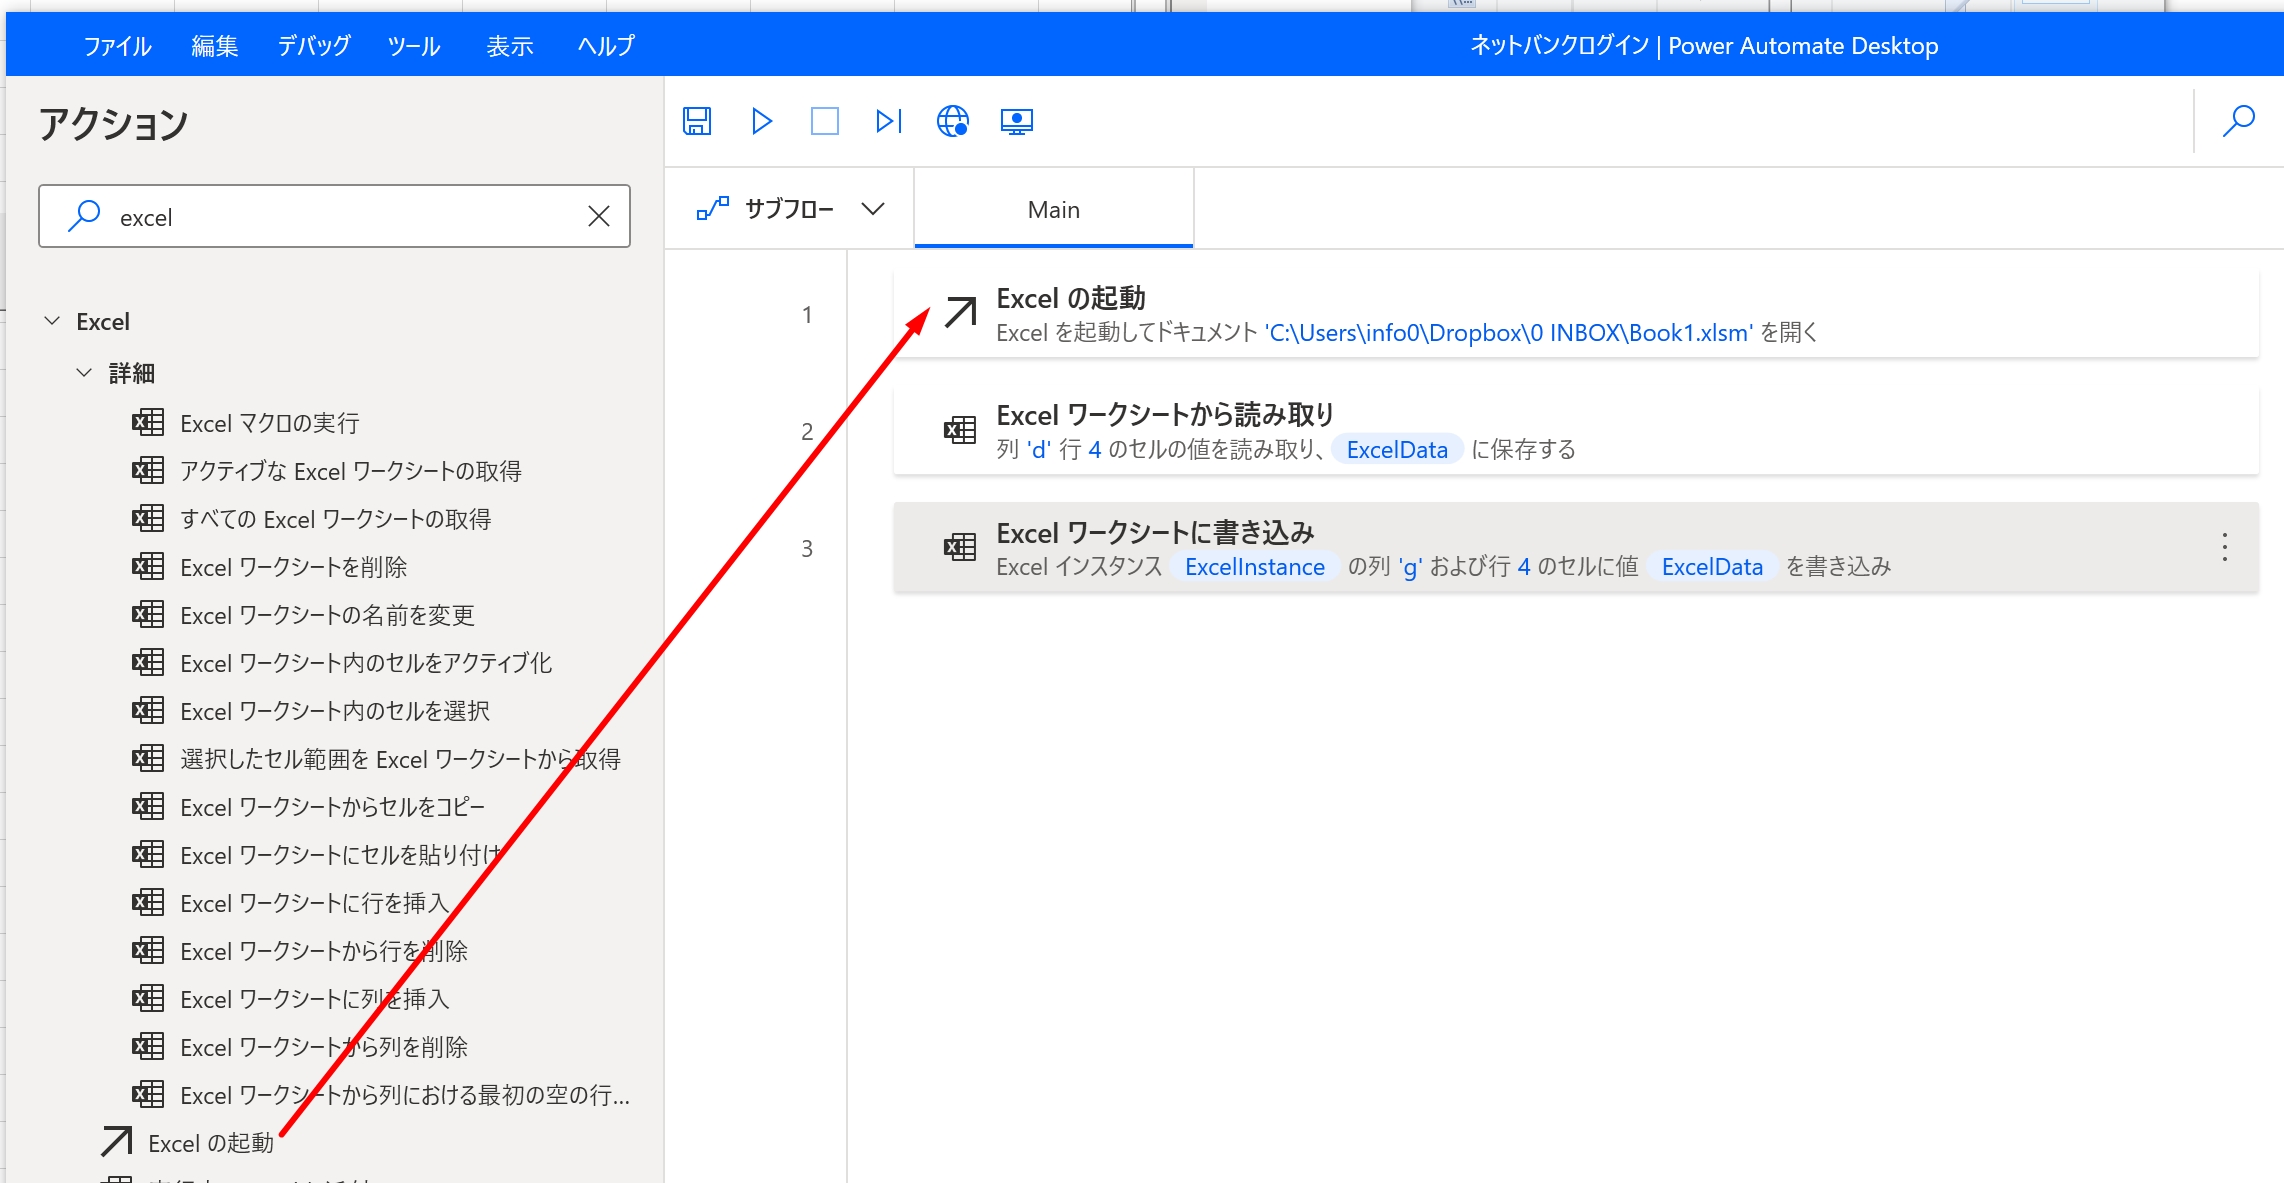The height and width of the screenshot is (1183, 2284).
Task: Open the desktop recorder monitor icon
Action: point(1017,121)
